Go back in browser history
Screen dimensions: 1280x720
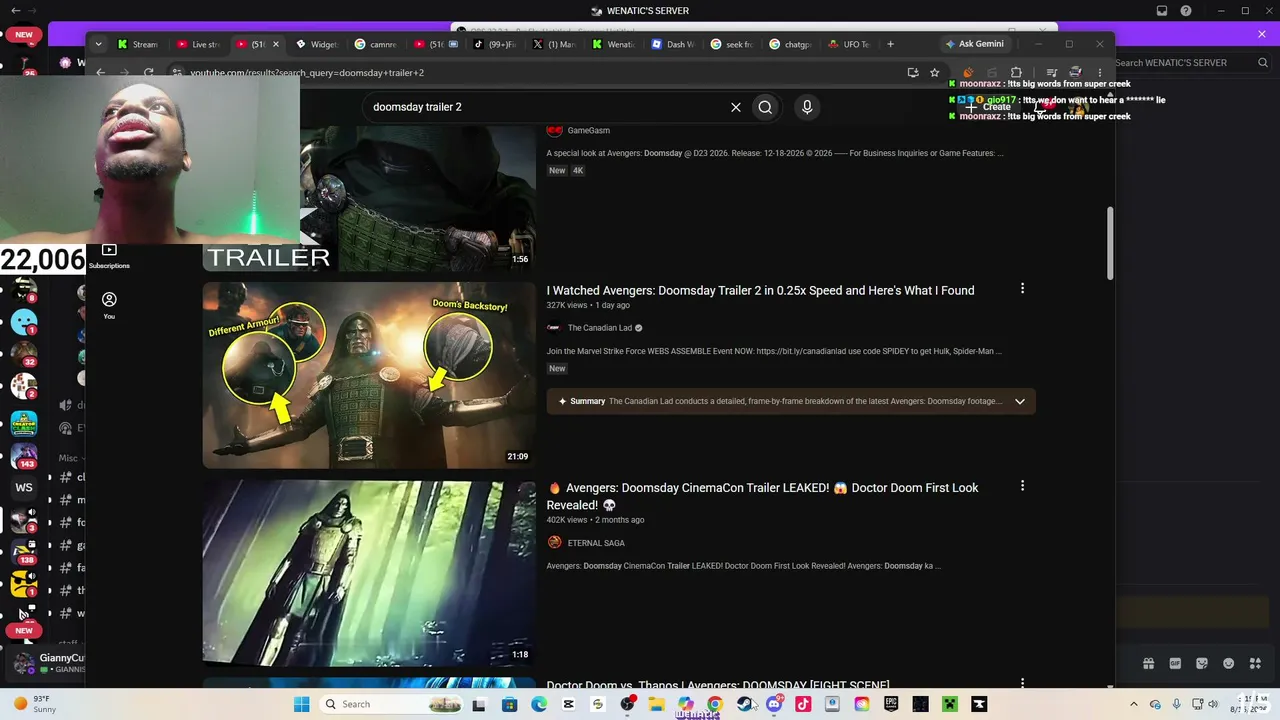point(101,72)
